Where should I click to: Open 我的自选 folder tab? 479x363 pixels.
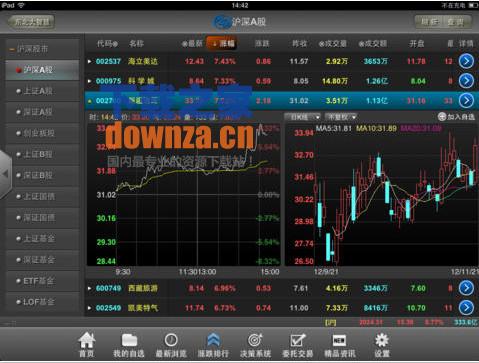coord(129,345)
